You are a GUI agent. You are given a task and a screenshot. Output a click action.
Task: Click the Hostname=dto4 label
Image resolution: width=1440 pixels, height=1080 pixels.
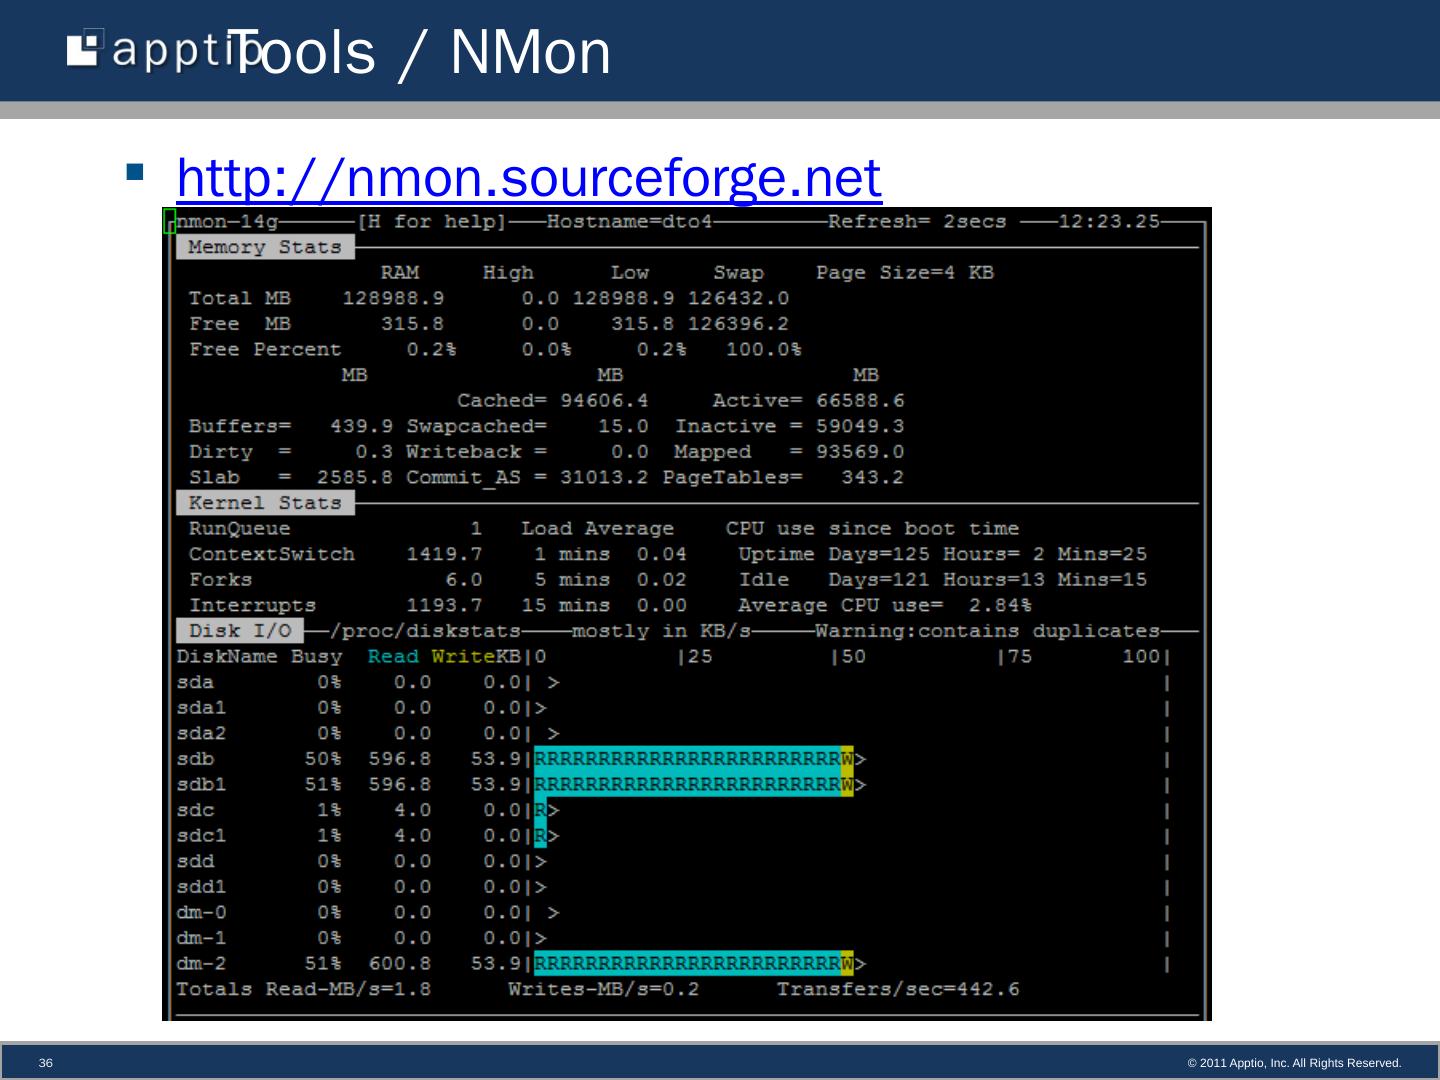tap(629, 221)
